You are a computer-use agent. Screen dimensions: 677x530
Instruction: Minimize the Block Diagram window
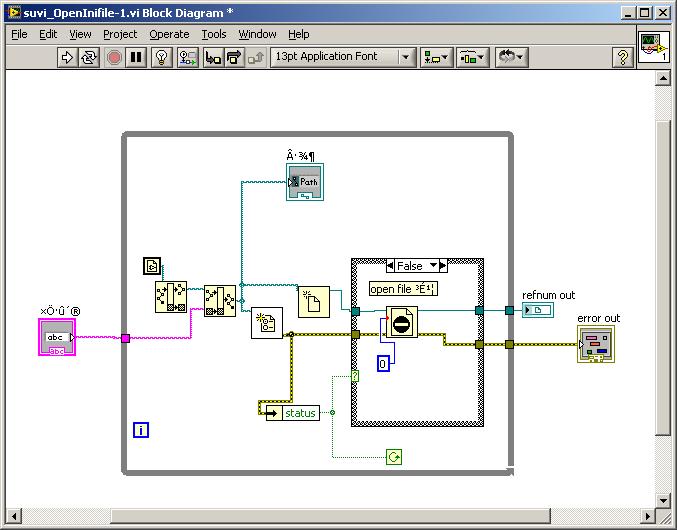(x=628, y=13)
